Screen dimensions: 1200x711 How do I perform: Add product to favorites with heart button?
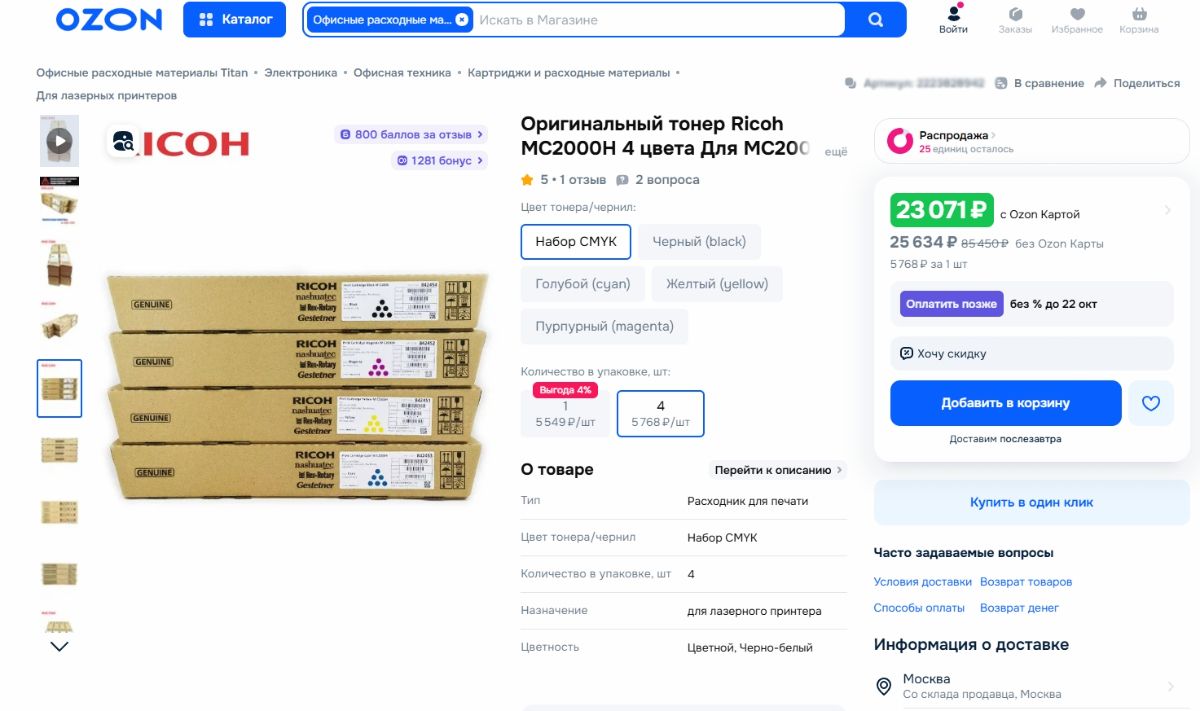click(1151, 403)
